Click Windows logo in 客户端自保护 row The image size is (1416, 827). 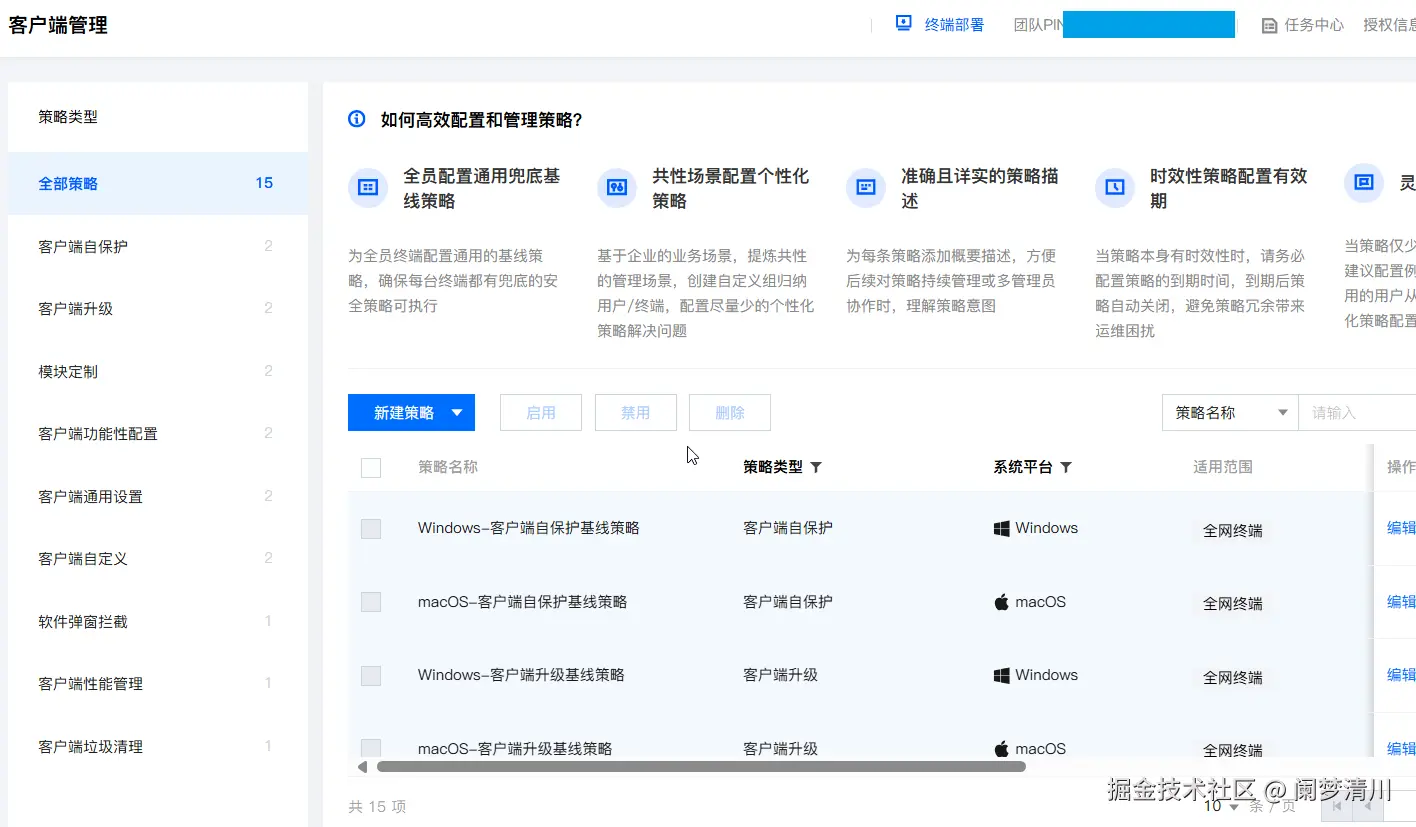(1001, 528)
